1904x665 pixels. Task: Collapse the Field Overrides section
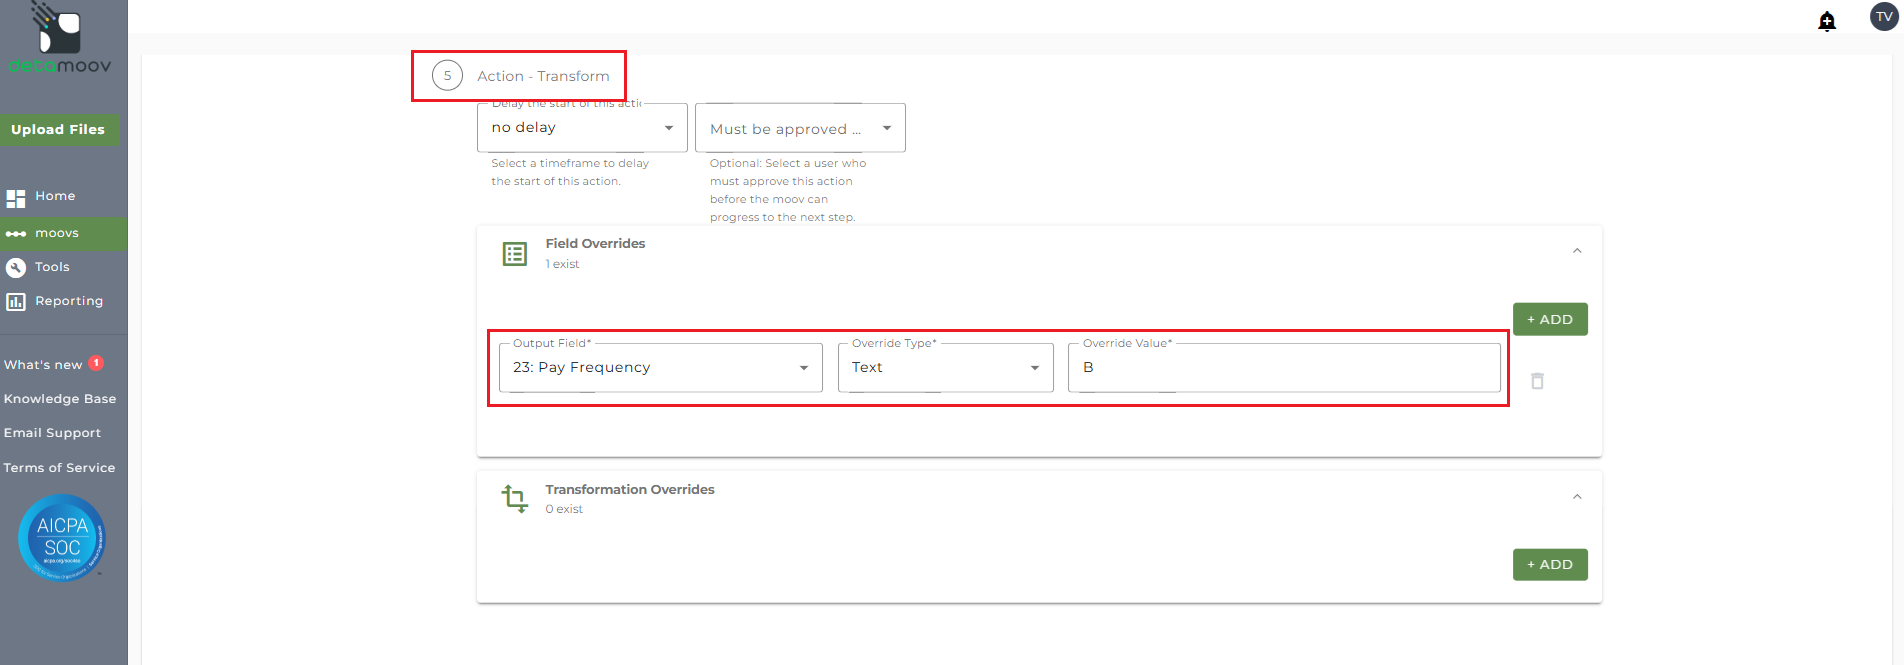[x=1577, y=251]
